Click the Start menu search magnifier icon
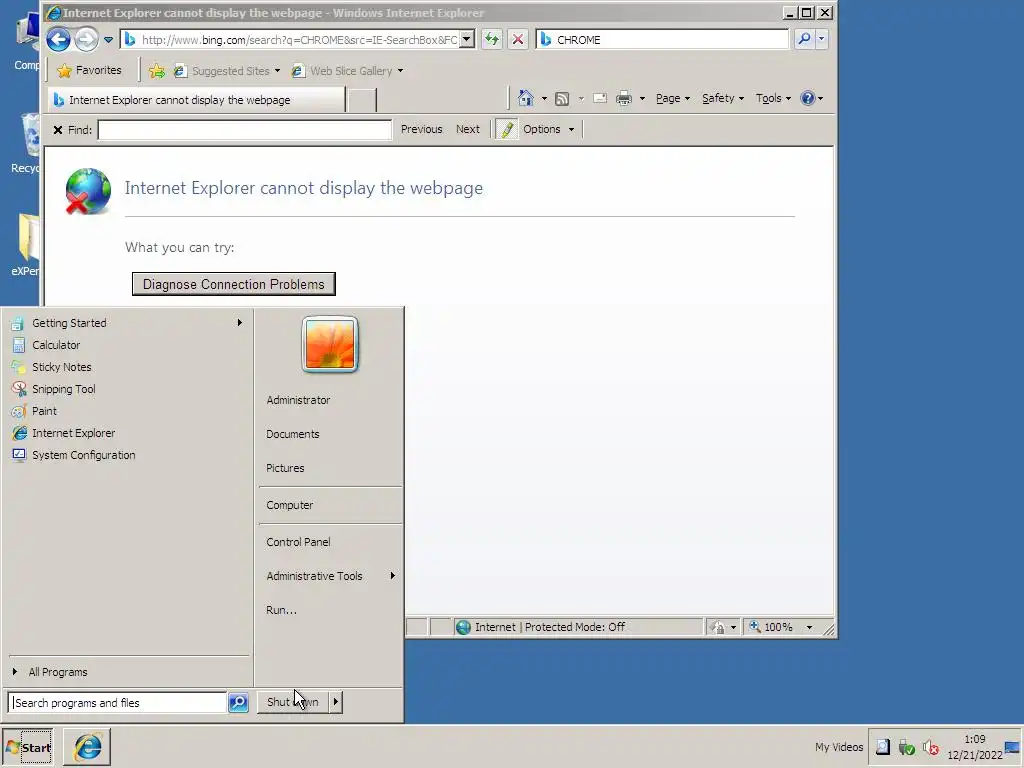This screenshot has height=768, width=1024. coord(238,703)
